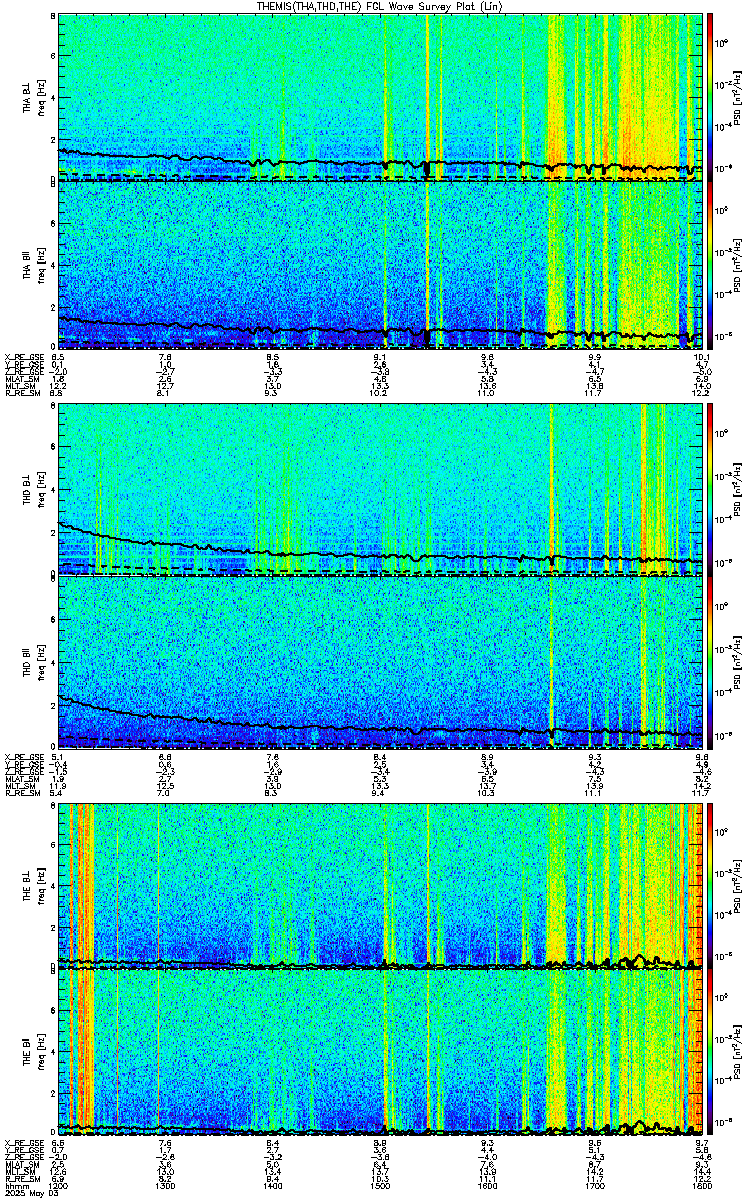Viewport: 750px width, 1200px height.
Task: Click the THE B-parallel panel axis label
Action: tap(28, 1052)
